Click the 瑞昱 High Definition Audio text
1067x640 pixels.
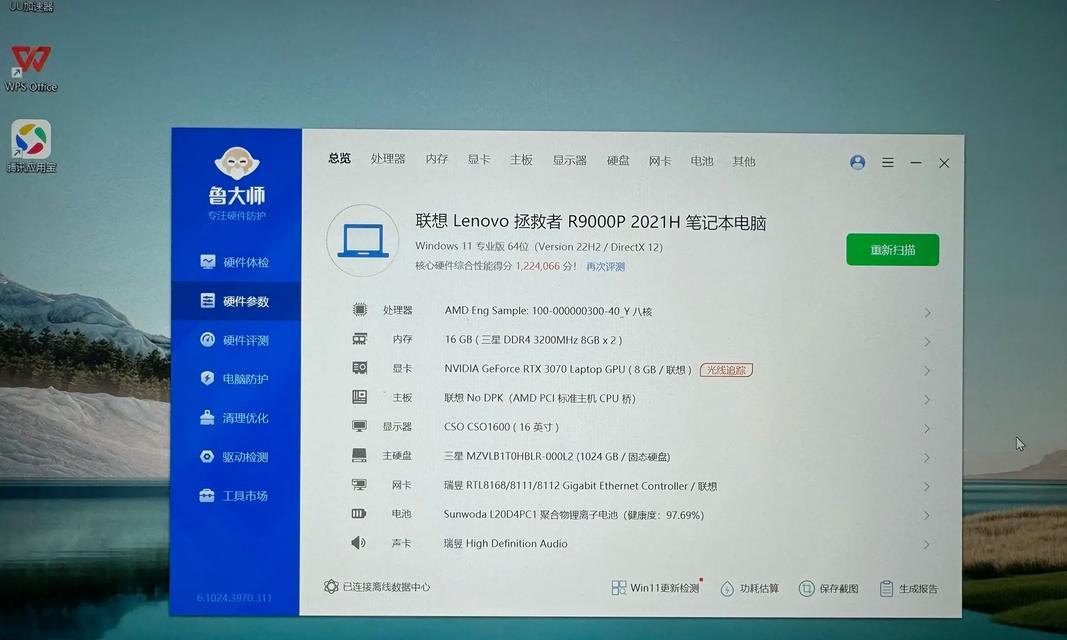click(x=506, y=543)
